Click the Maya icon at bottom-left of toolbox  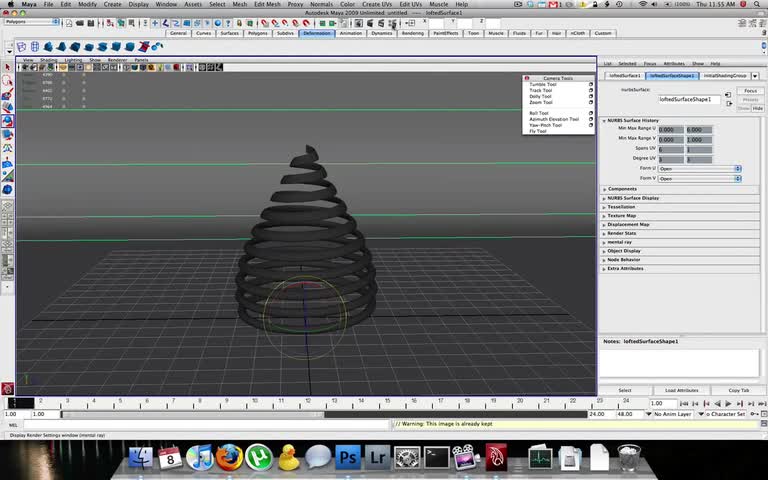coord(7,388)
